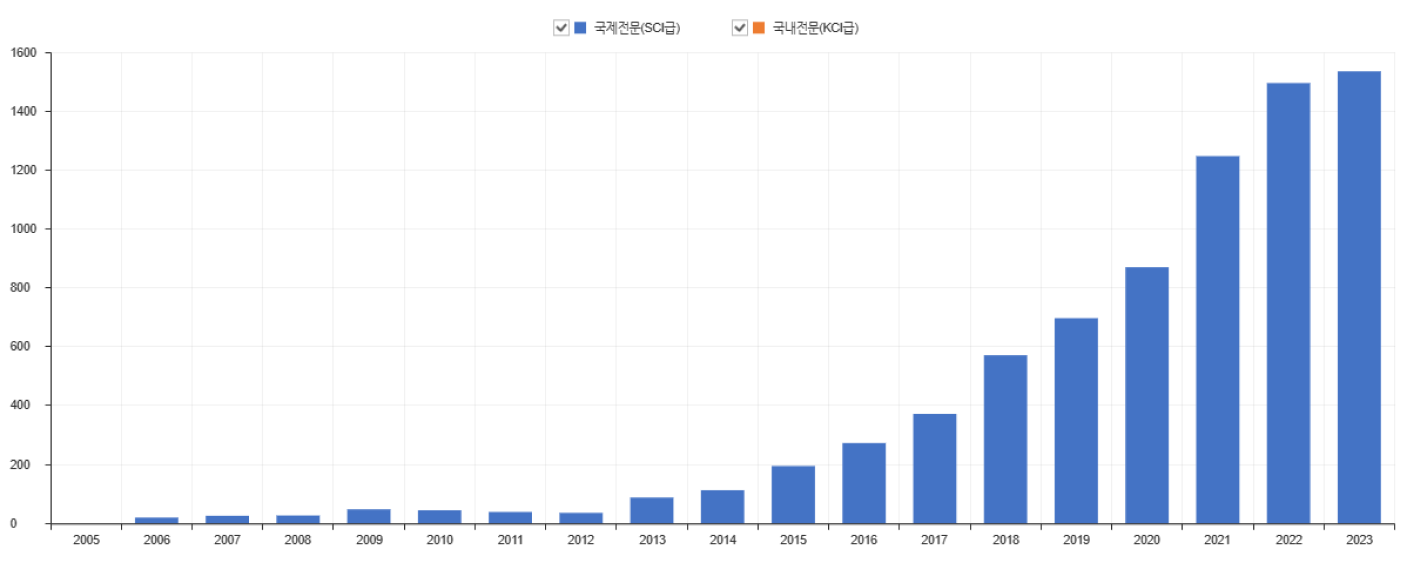Viewport: 1410px width, 561px height.
Task: Select the small 2011 bar
Action: point(511,517)
